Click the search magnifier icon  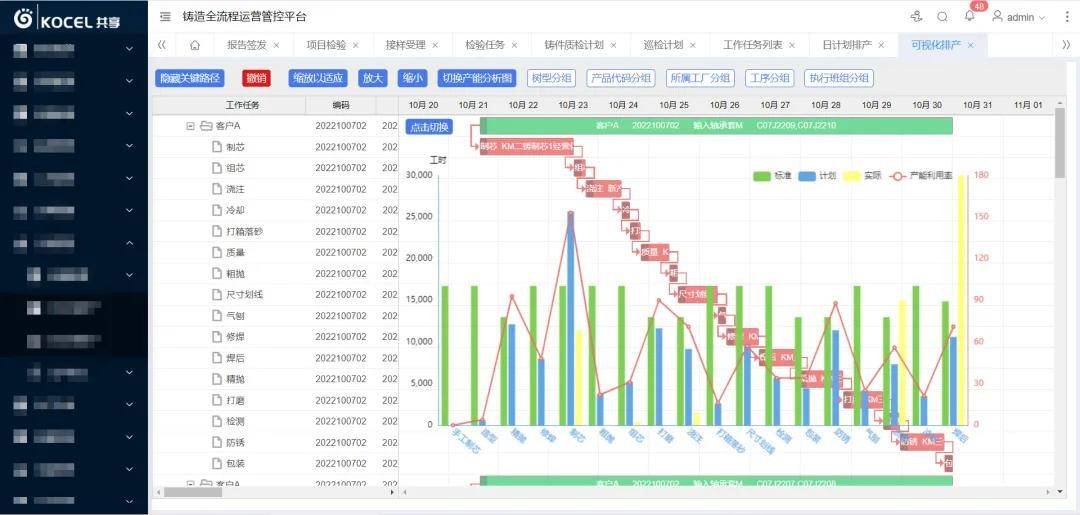[943, 17]
